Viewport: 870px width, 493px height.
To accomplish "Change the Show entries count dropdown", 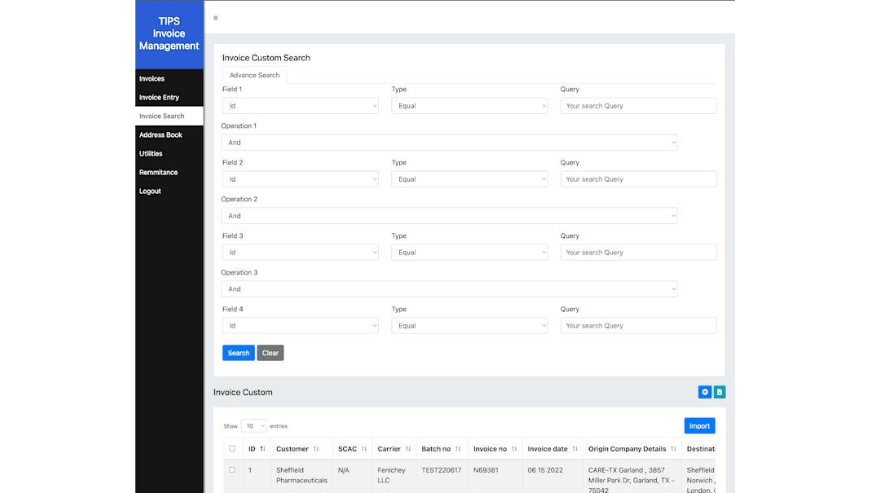I will point(254,426).
